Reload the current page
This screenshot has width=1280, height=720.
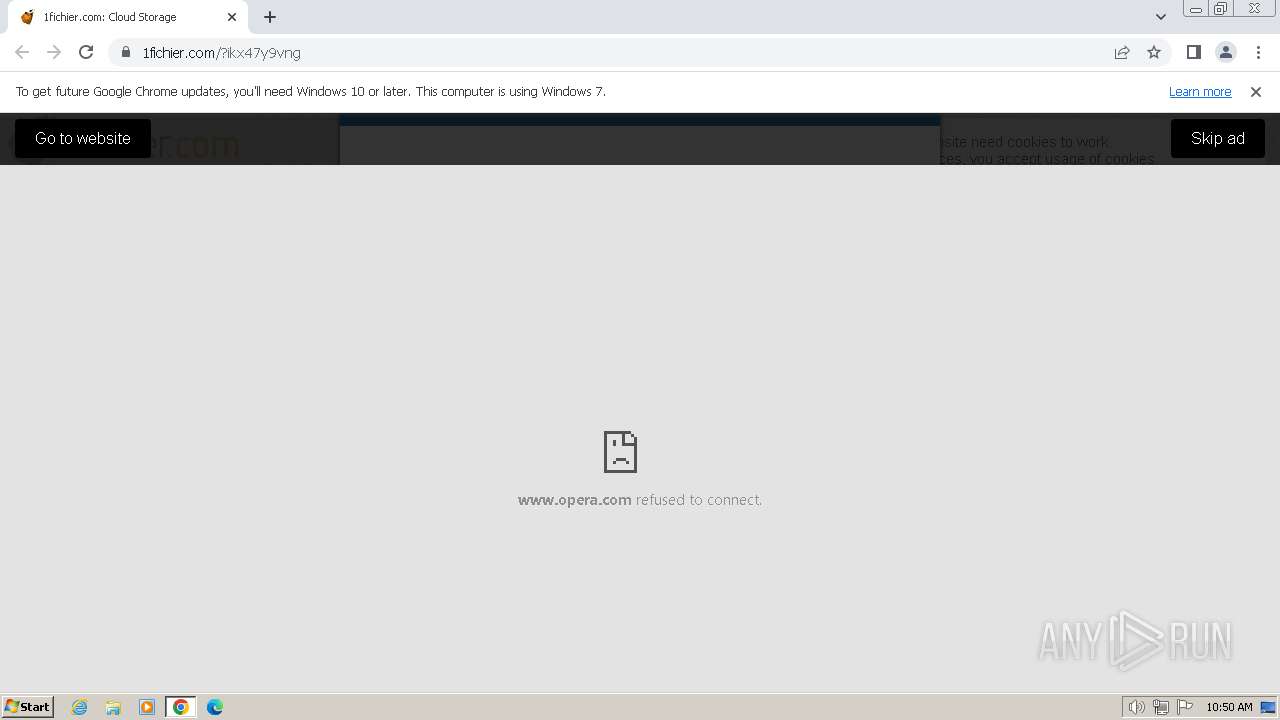coord(86,52)
